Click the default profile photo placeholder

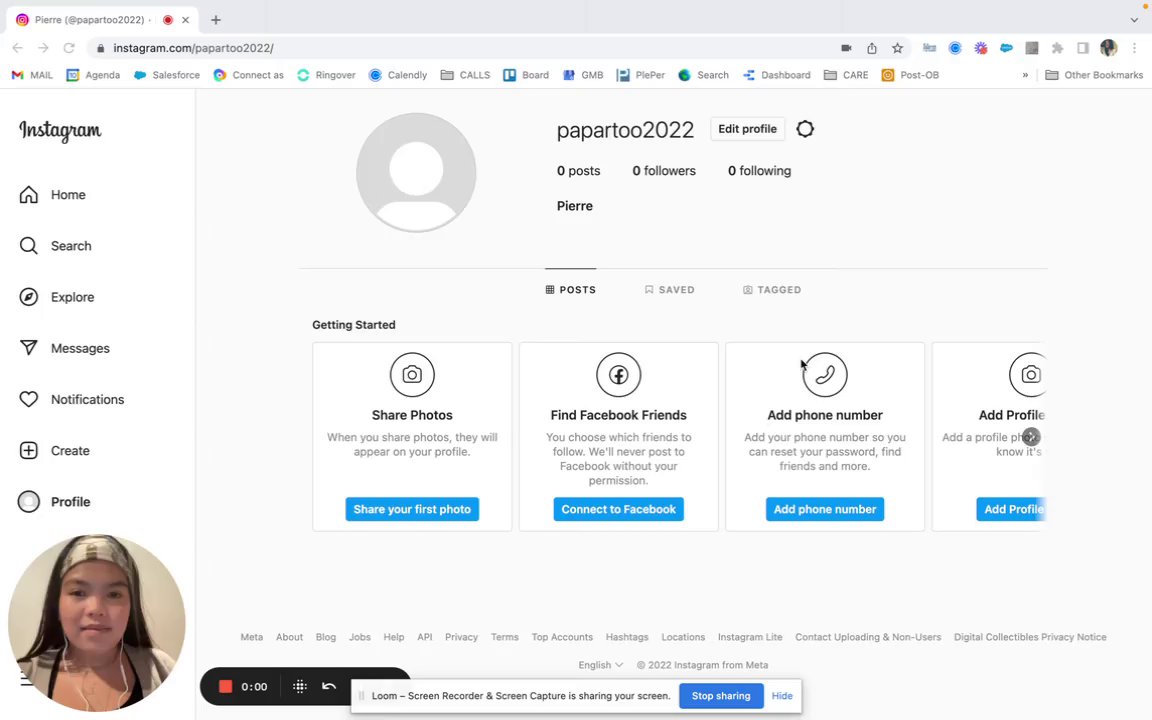click(416, 173)
